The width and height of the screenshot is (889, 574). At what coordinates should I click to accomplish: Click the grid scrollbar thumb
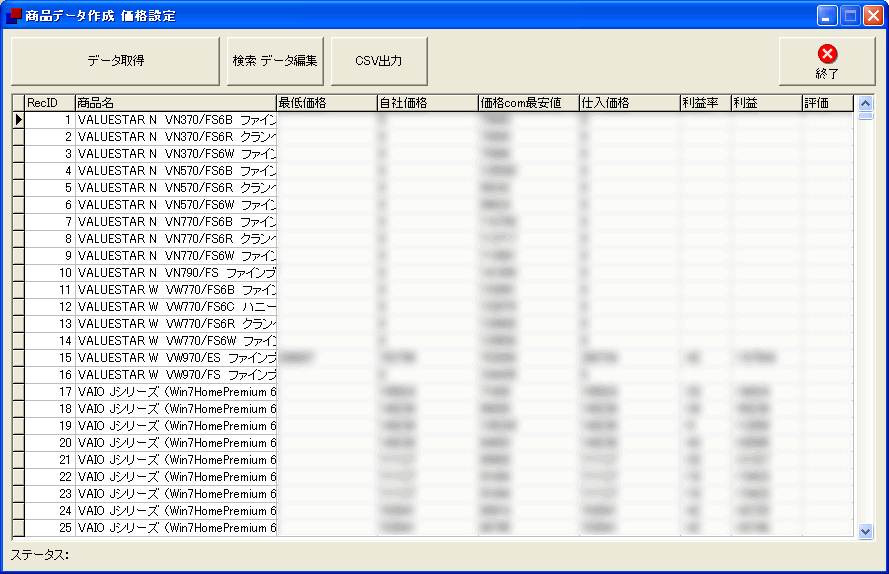pyautogui.click(x=865, y=115)
